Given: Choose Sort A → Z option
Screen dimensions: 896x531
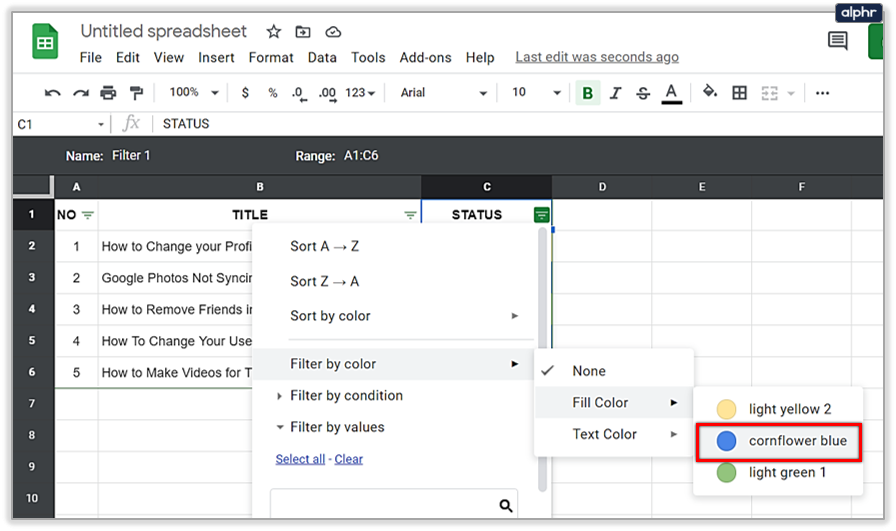Looking at the screenshot, I should (324, 247).
